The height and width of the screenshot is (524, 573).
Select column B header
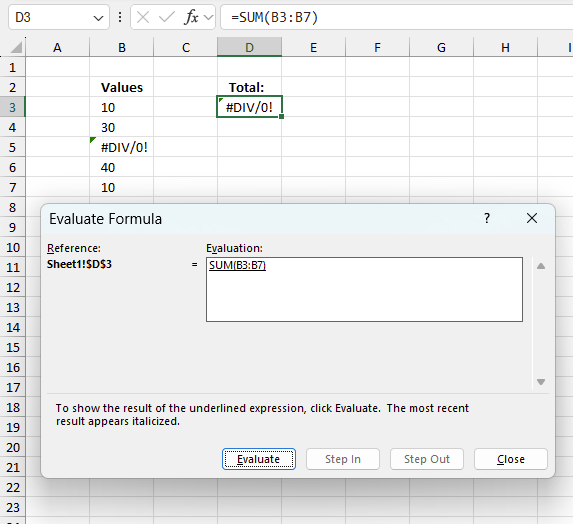[122, 48]
